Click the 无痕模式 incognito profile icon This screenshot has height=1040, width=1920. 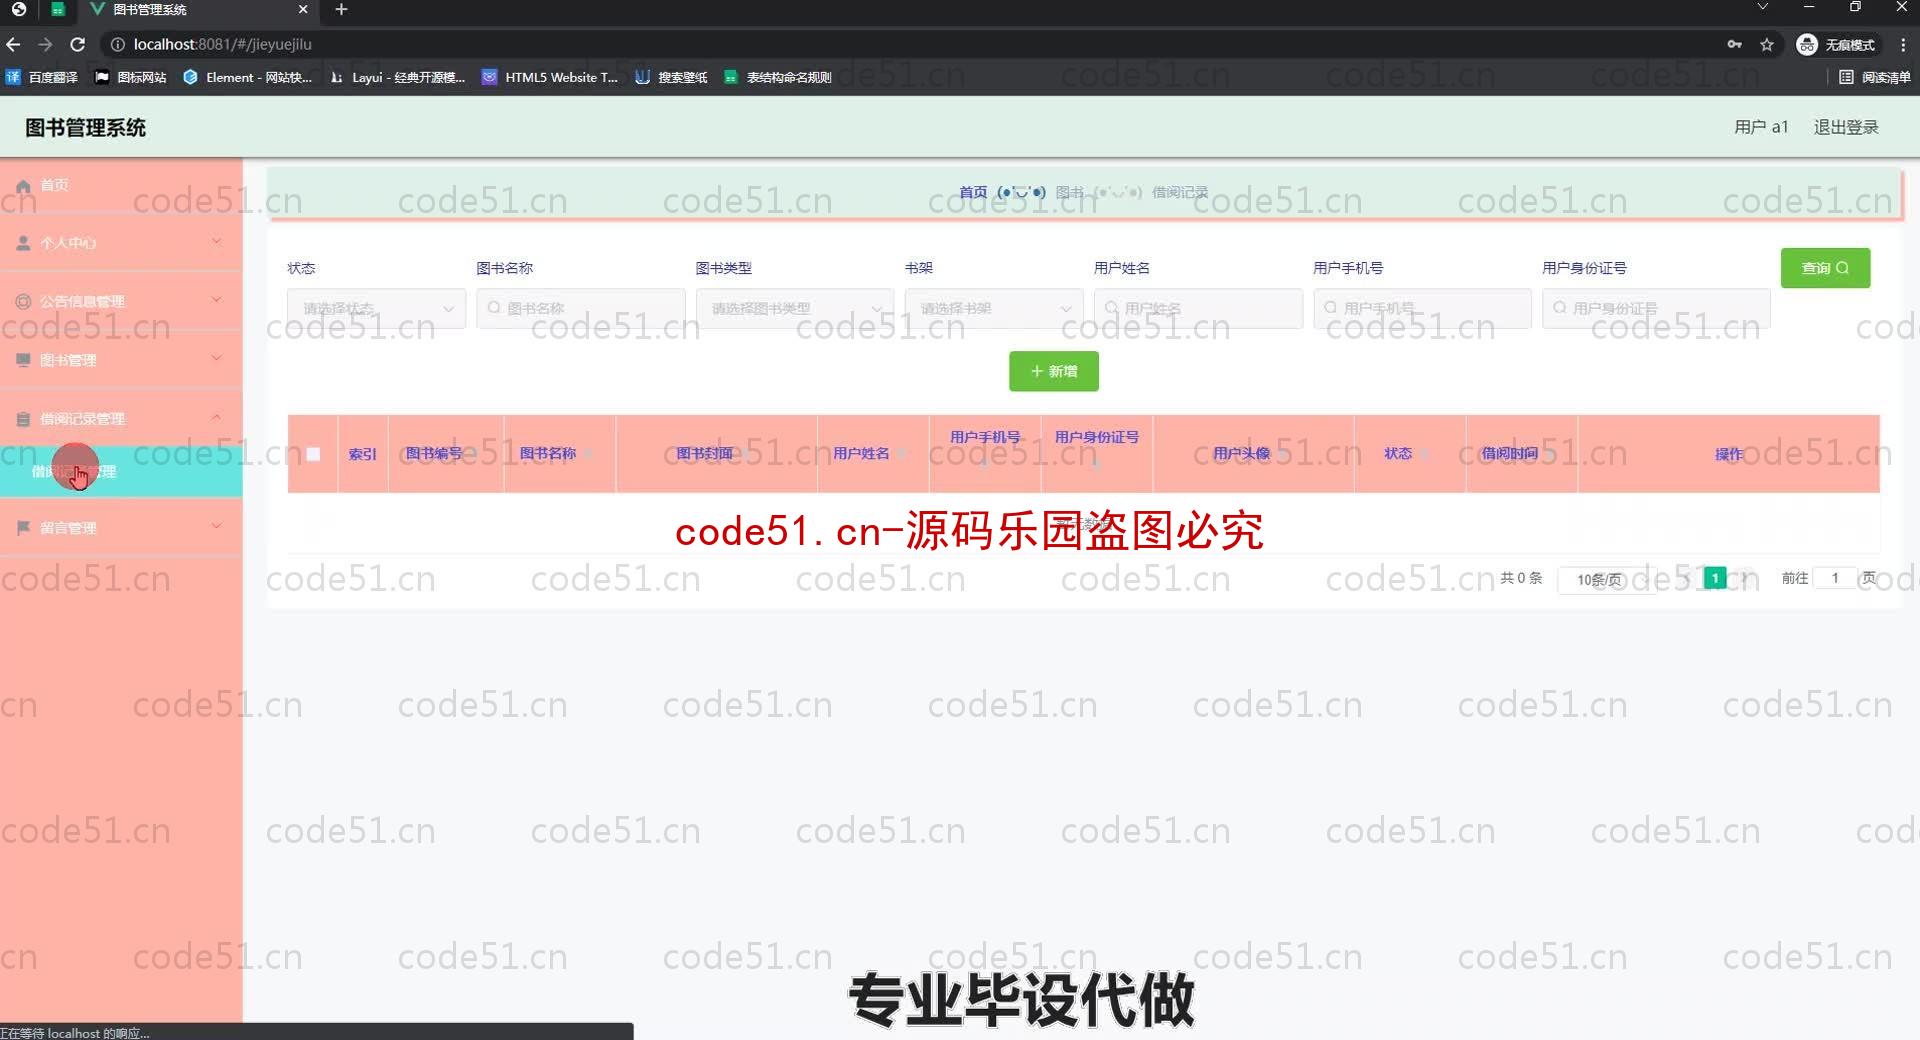tap(1807, 44)
